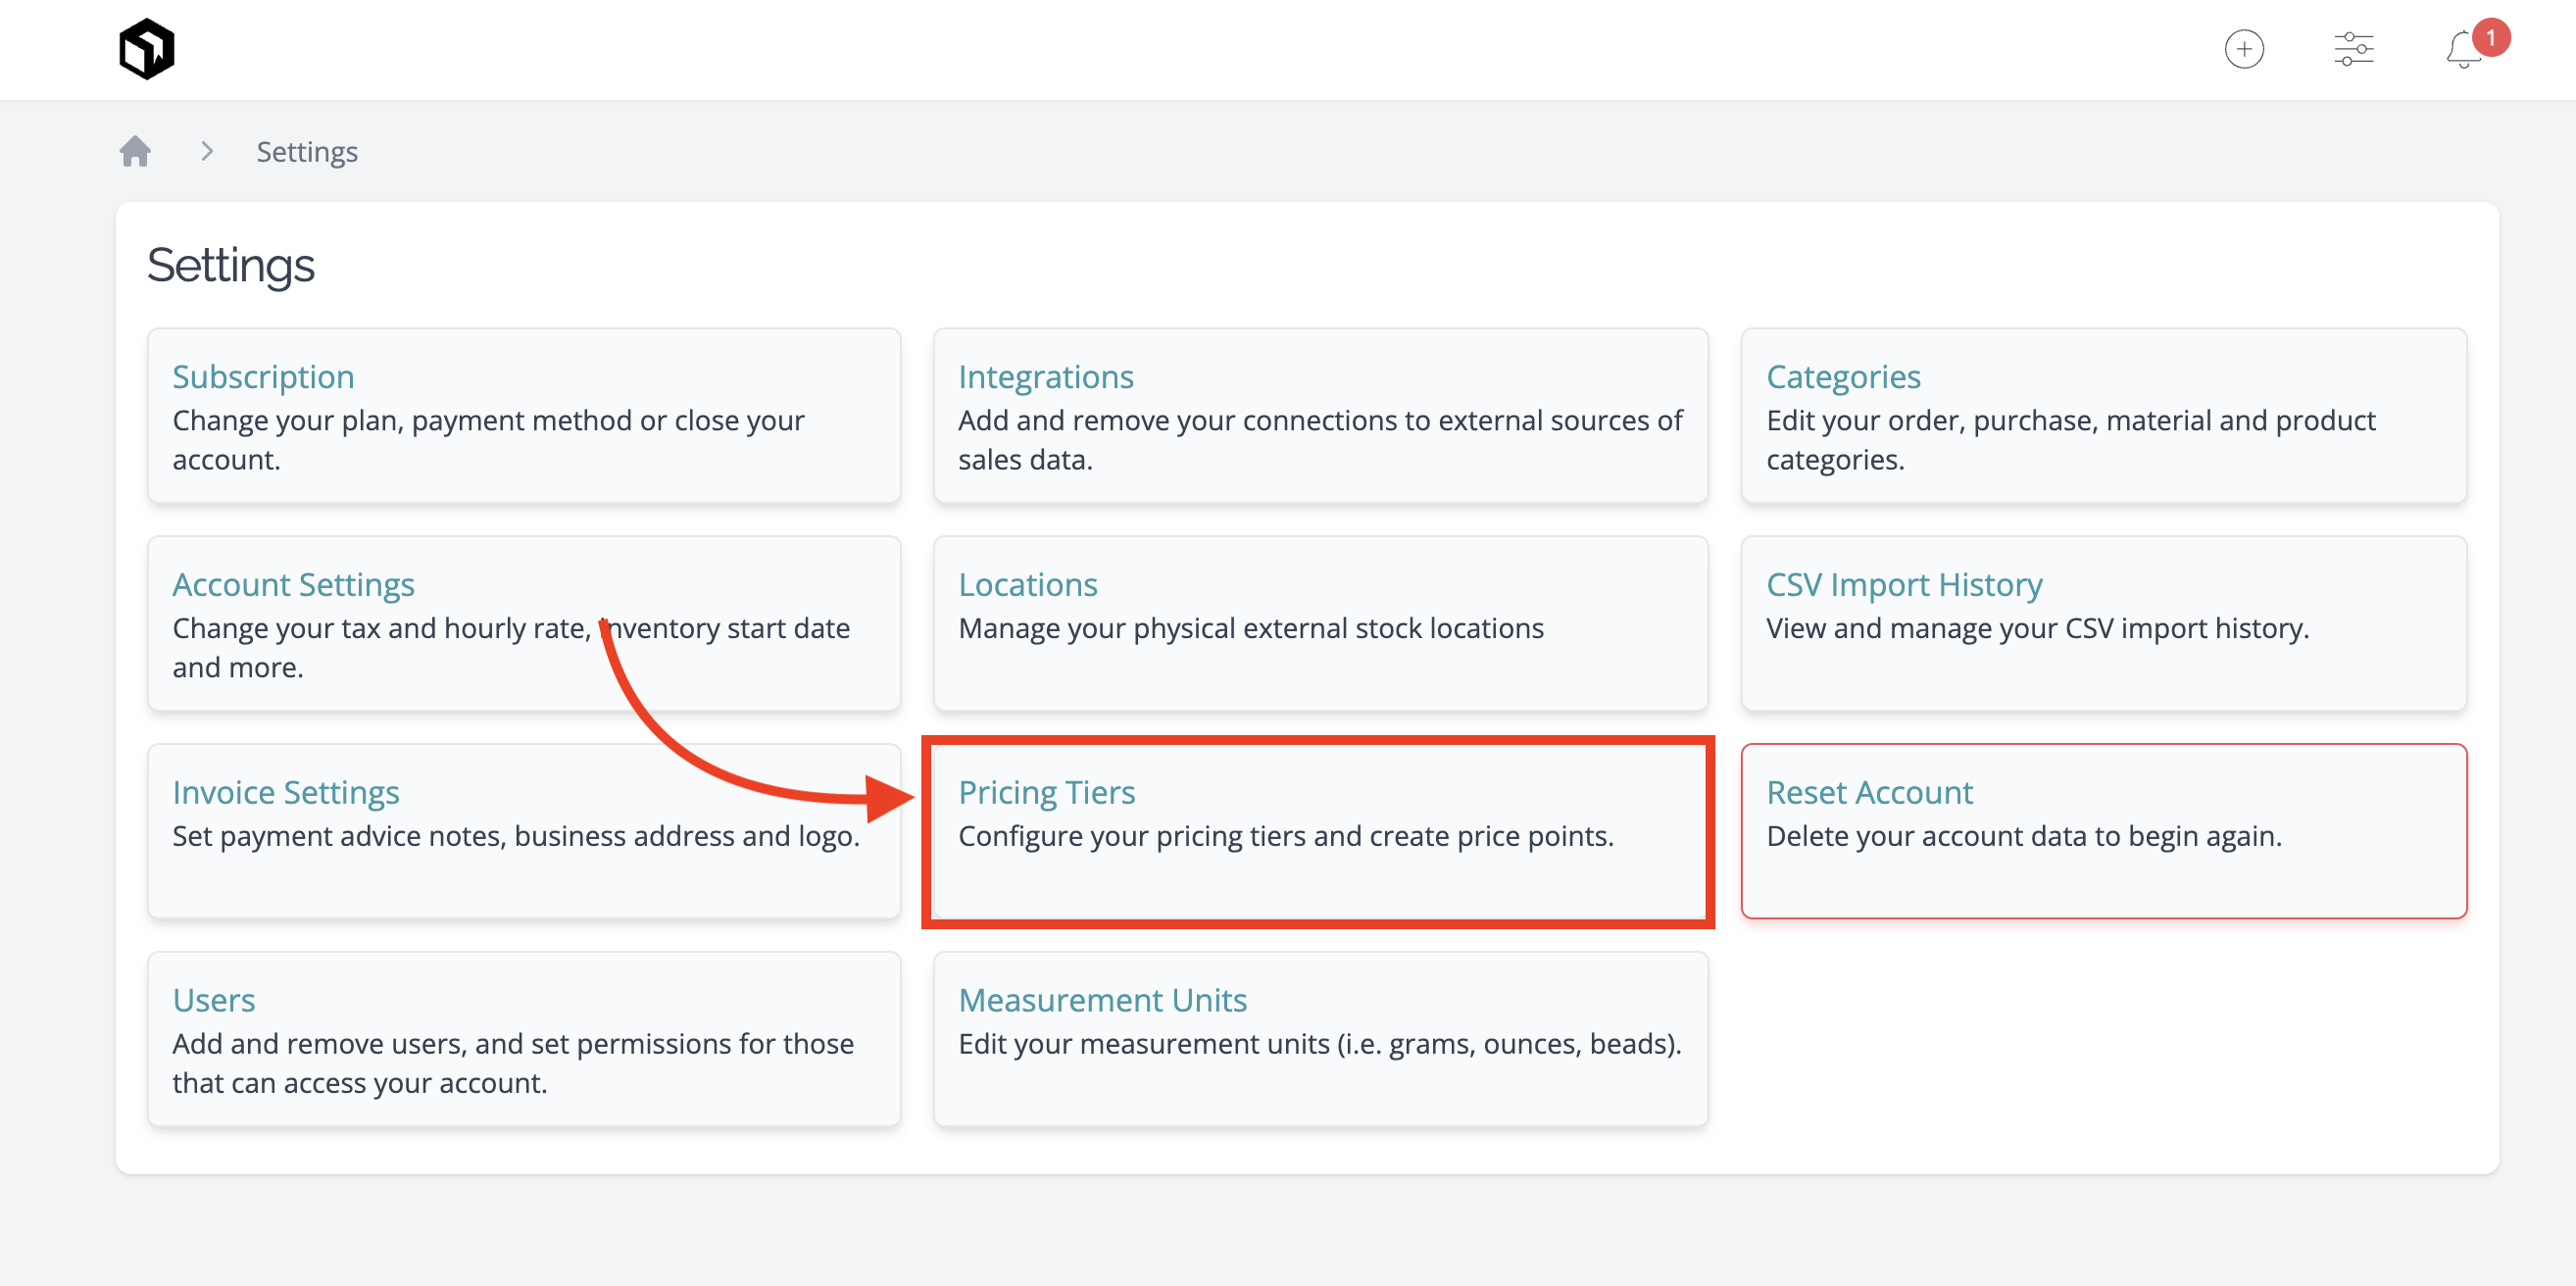Click 'Set payment advice notes' description
Viewport: 2576px width, 1286px height.
[x=516, y=836]
